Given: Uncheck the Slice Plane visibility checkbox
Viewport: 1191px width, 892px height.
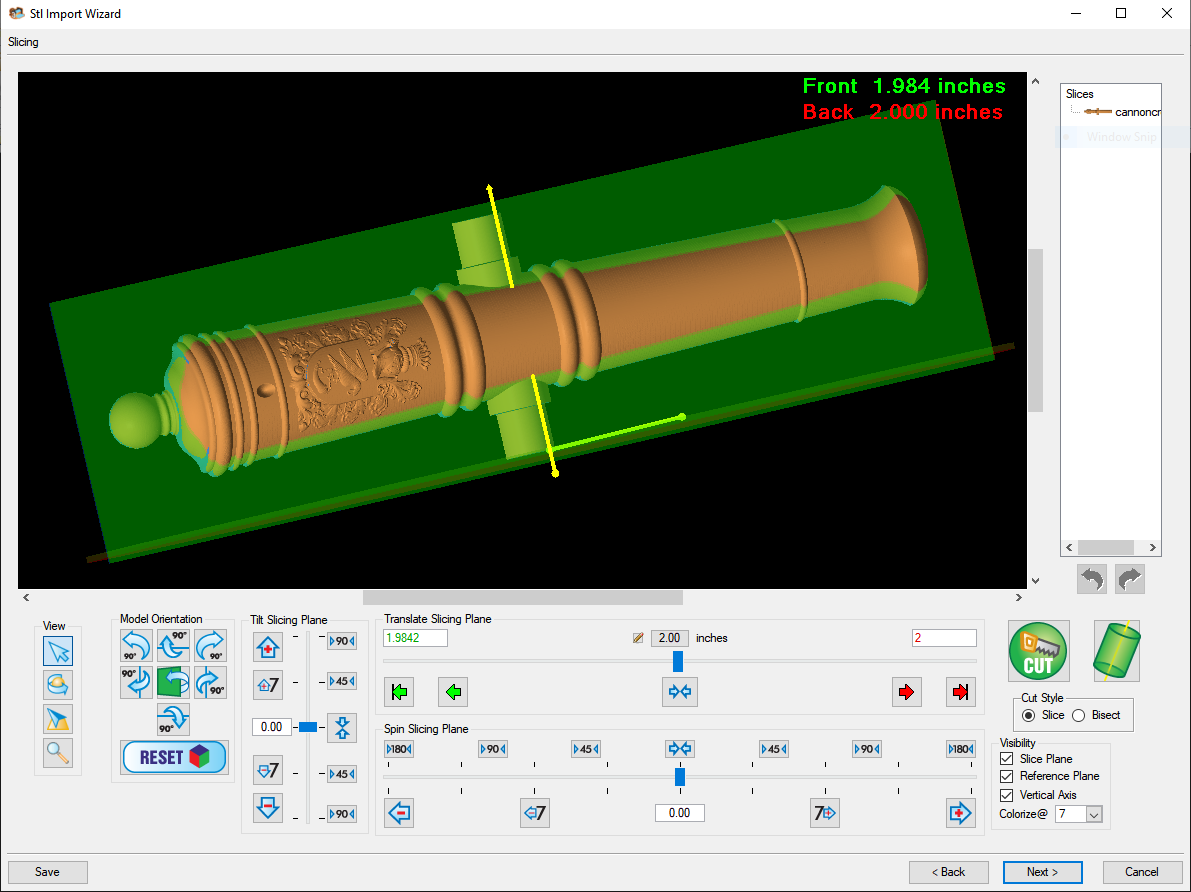Looking at the screenshot, I should pos(1007,759).
